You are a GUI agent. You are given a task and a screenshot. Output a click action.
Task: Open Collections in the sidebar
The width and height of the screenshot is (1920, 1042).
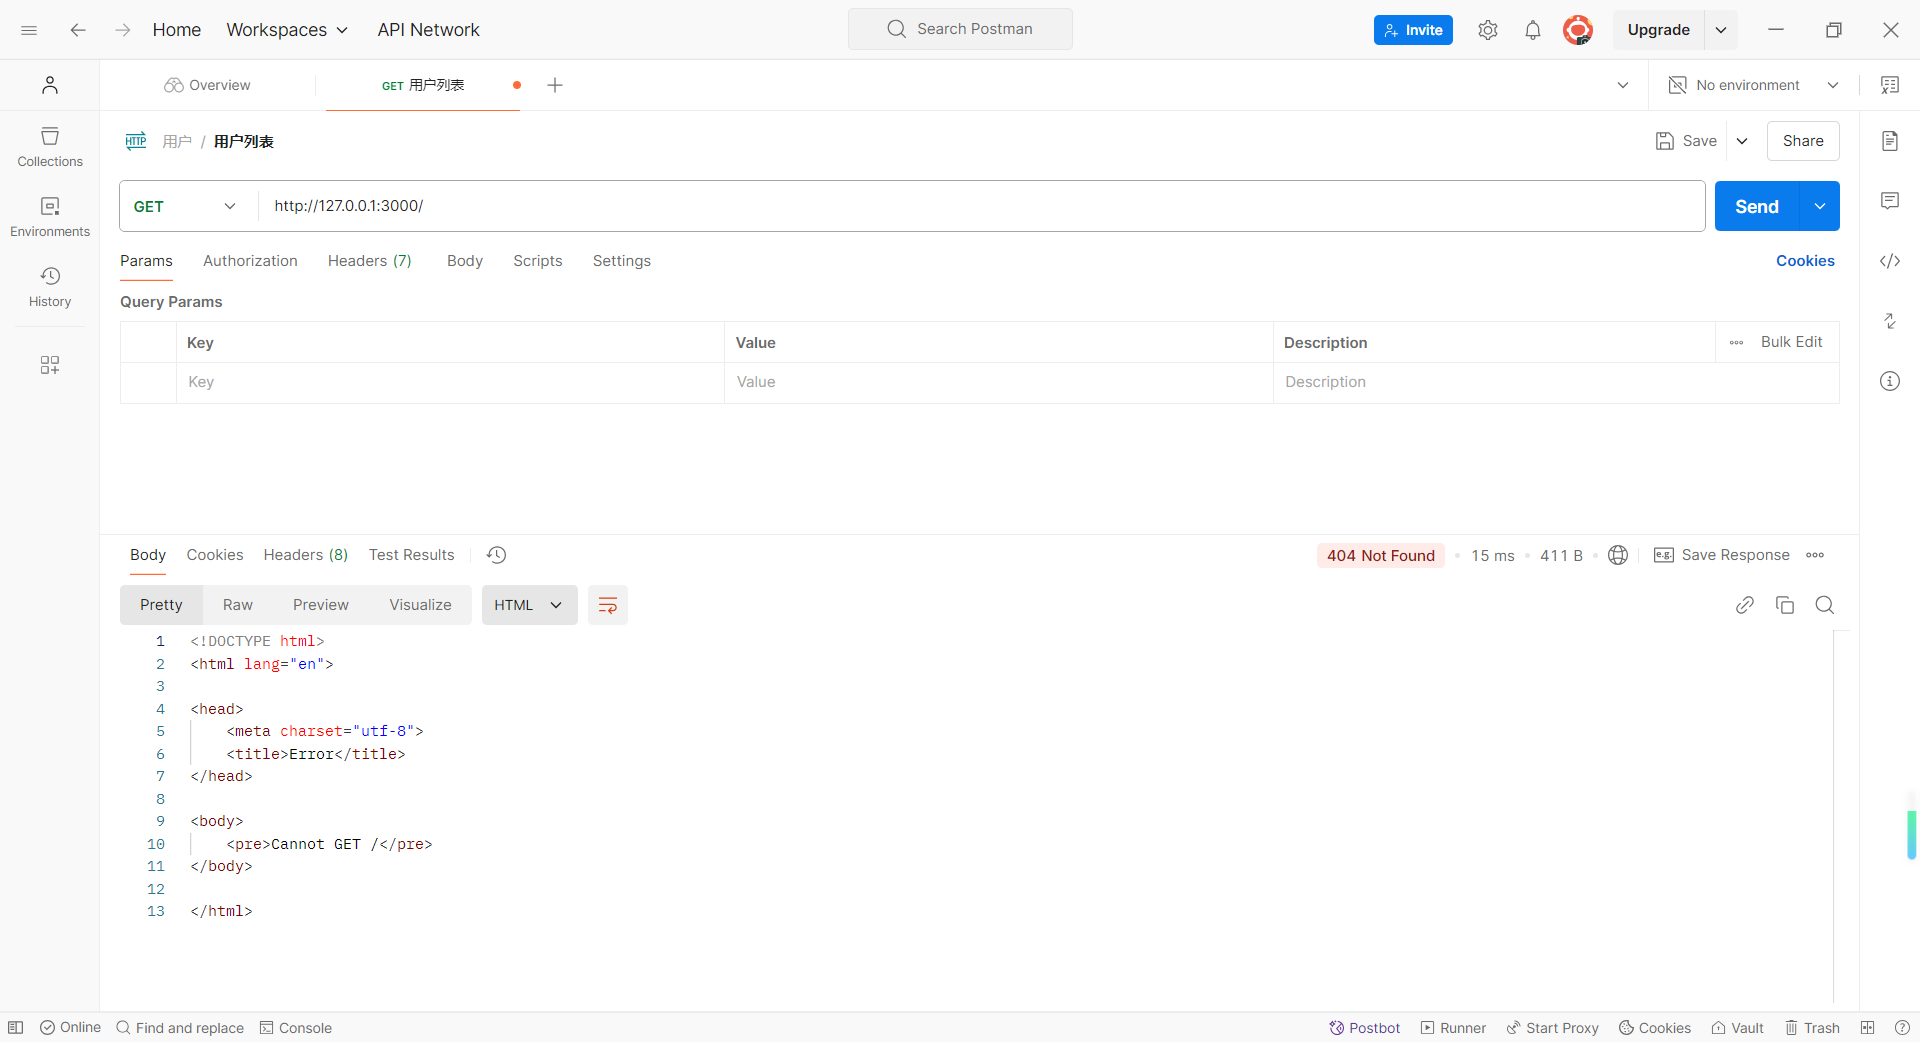point(50,147)
